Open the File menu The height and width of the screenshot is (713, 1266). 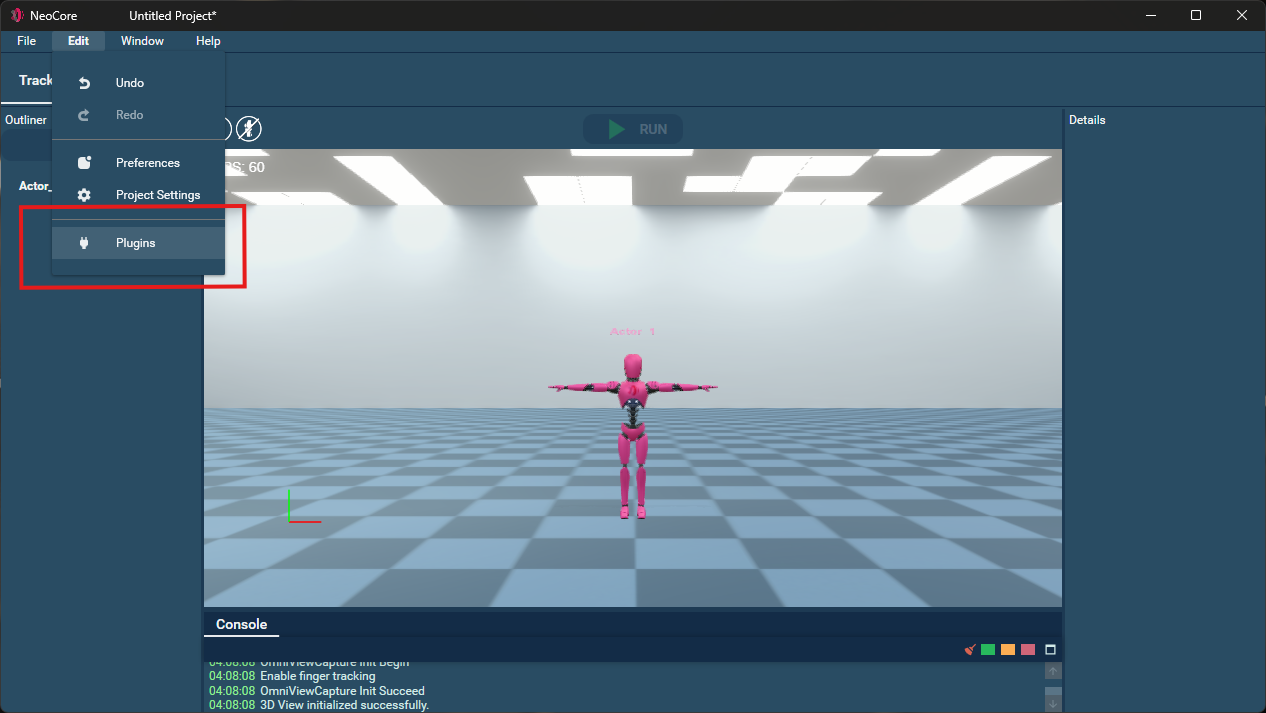click(26, 41)
